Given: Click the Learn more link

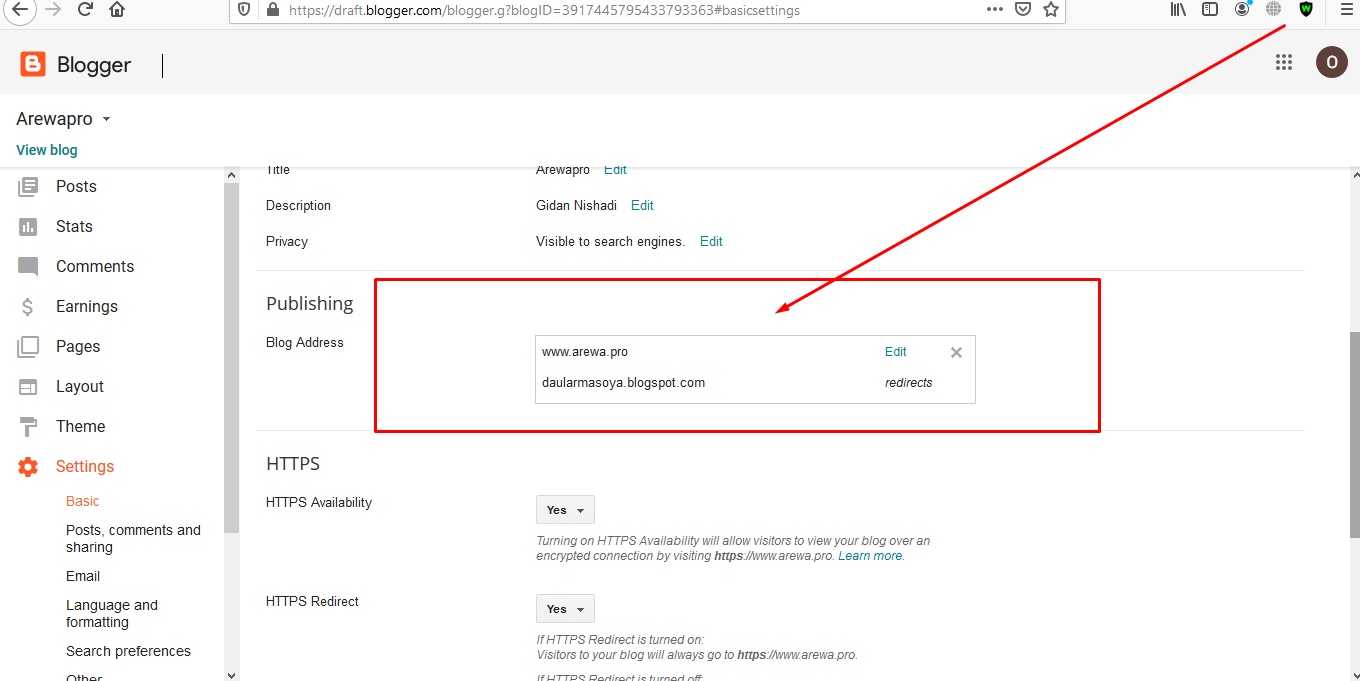Looking at the screenshot, I should click(x=870, y=556).
